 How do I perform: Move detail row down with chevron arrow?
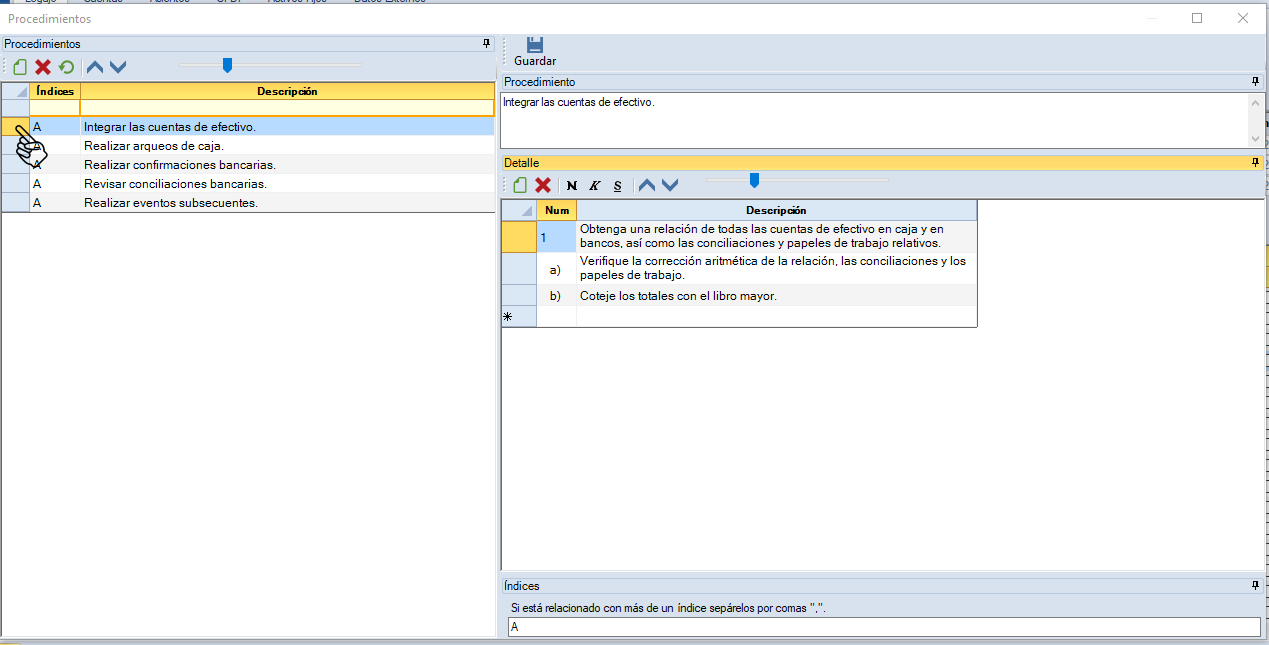(670, 185)
